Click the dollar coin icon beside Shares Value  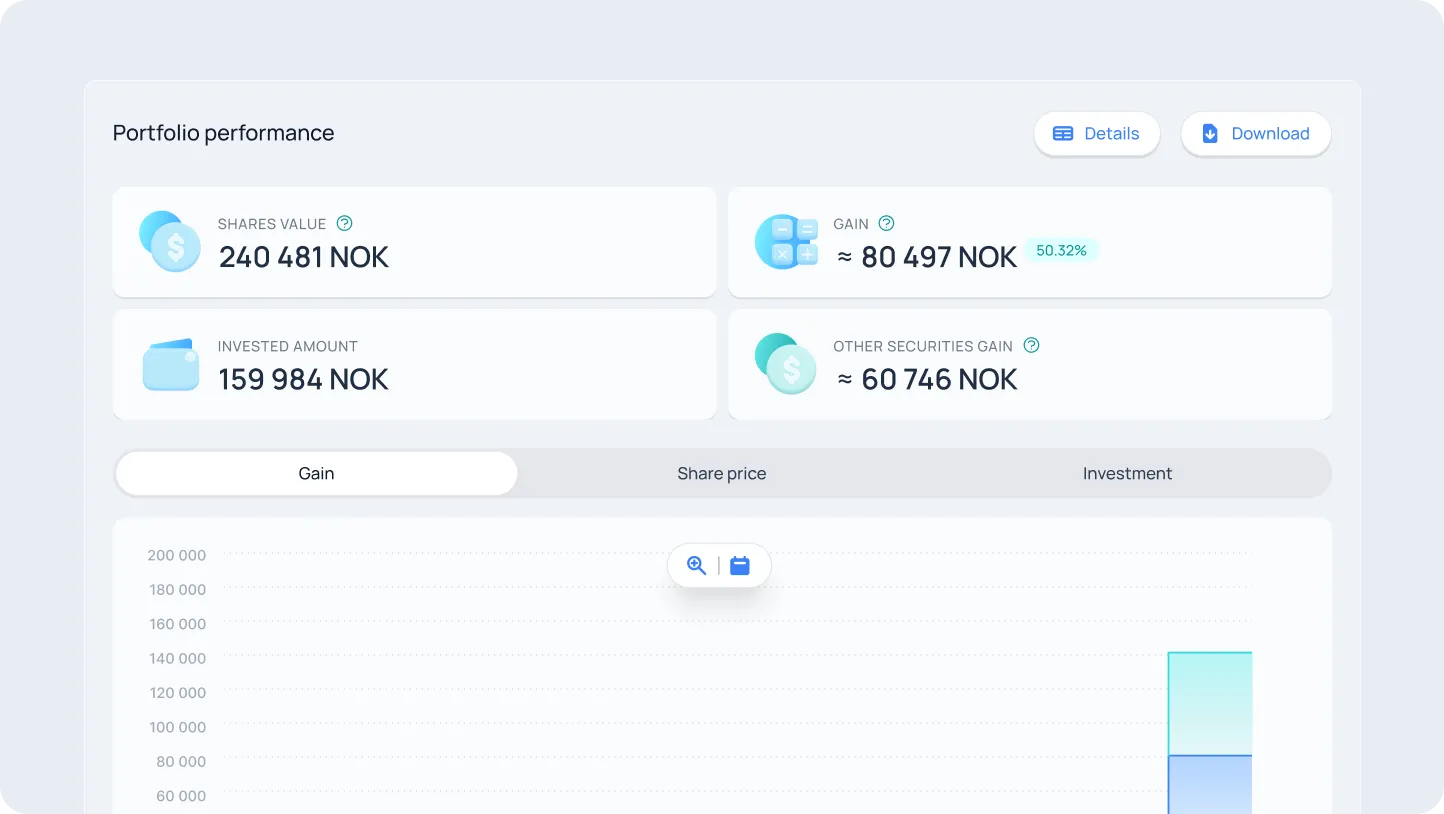coord(170,242)
